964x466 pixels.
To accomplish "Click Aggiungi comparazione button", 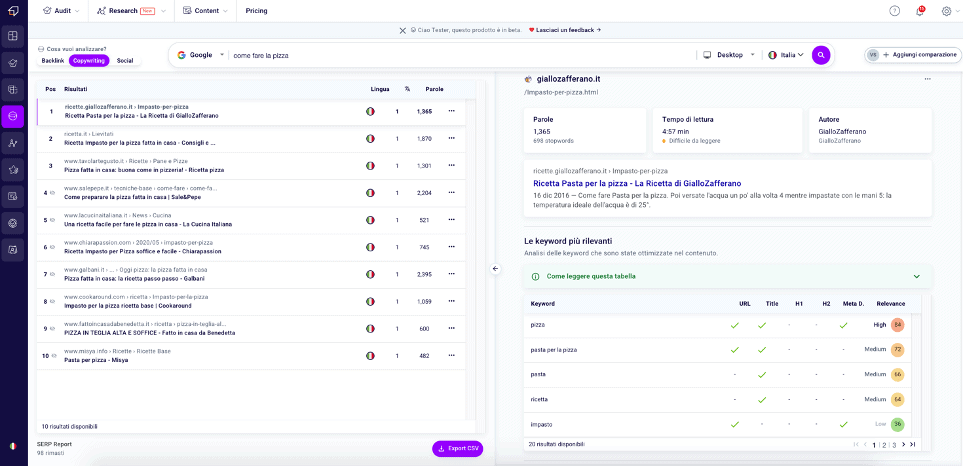I will pos(913,55).
